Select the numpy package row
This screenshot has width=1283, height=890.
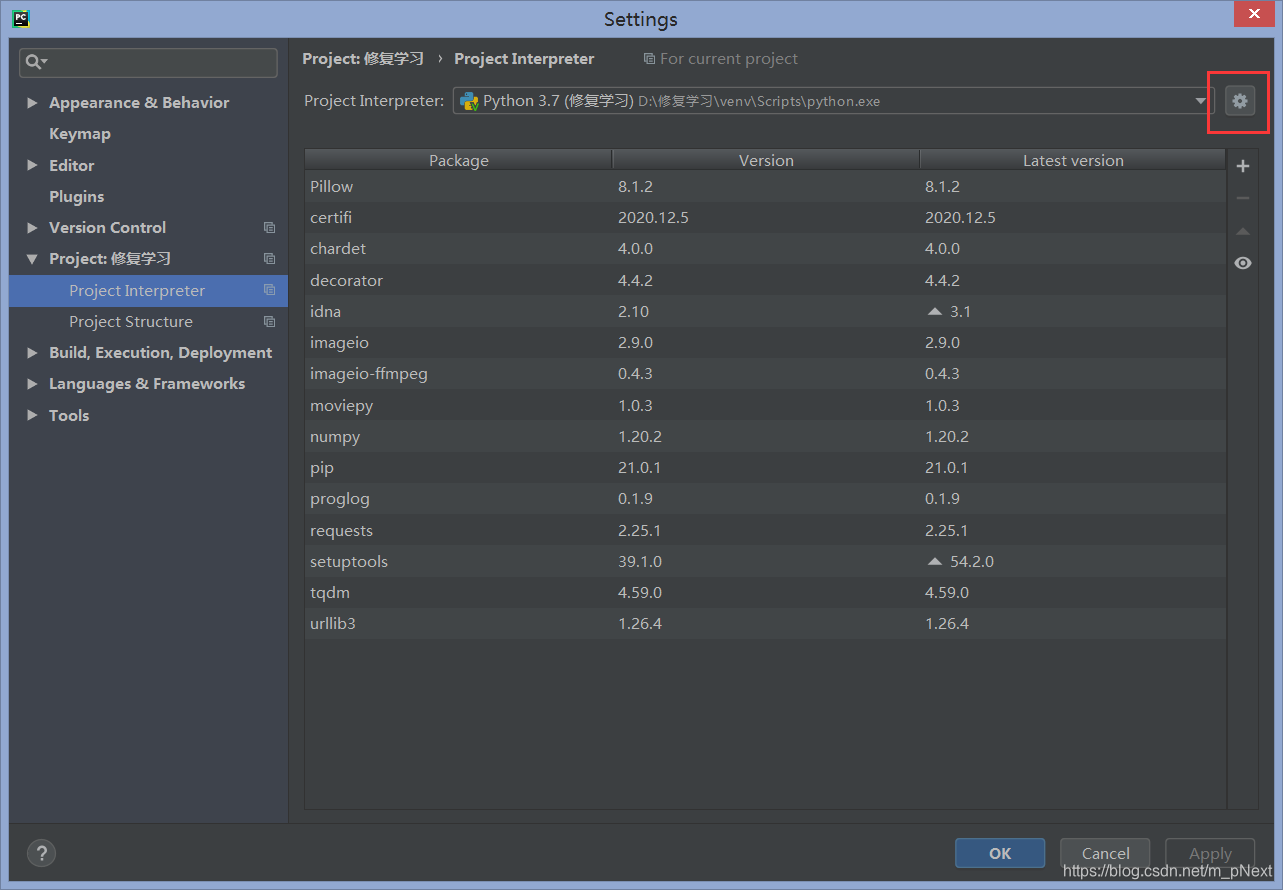coord(765,437)
